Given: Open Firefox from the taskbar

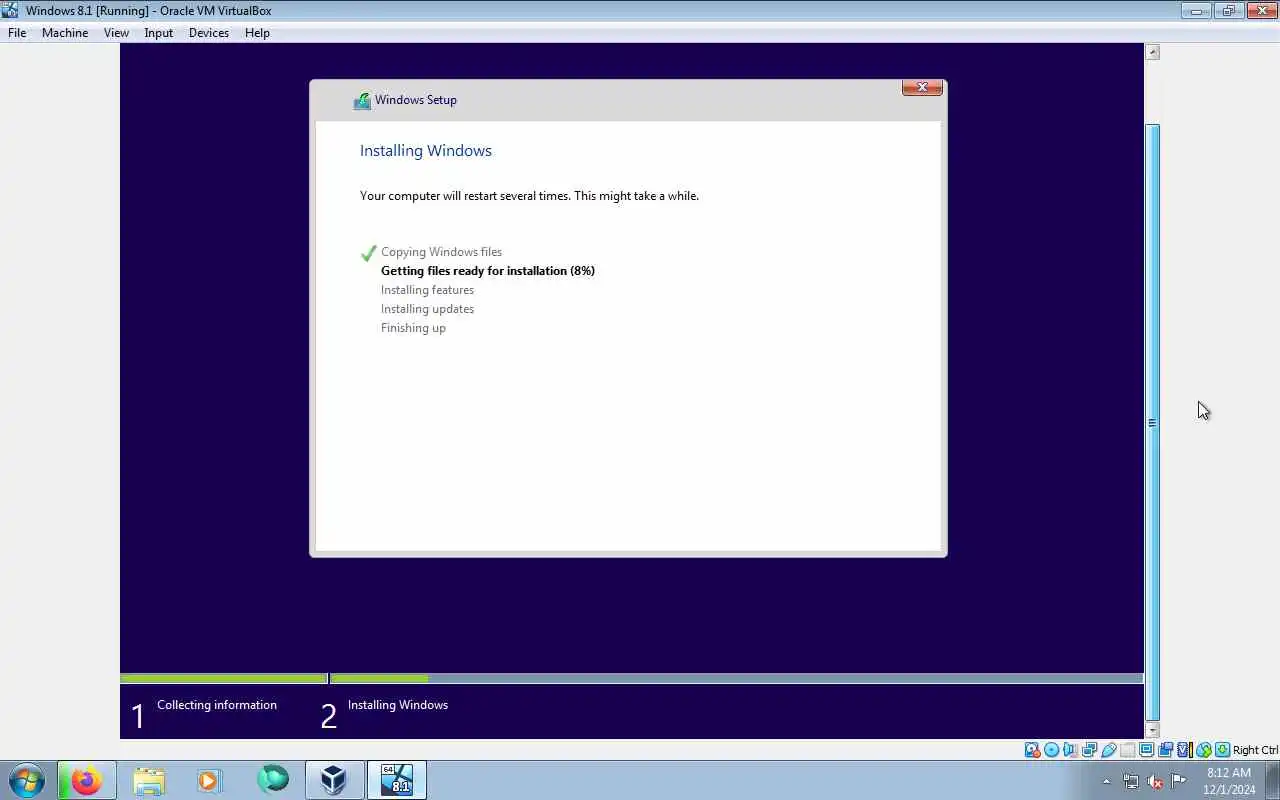Looking at the screenshot, I should [87, 780].
